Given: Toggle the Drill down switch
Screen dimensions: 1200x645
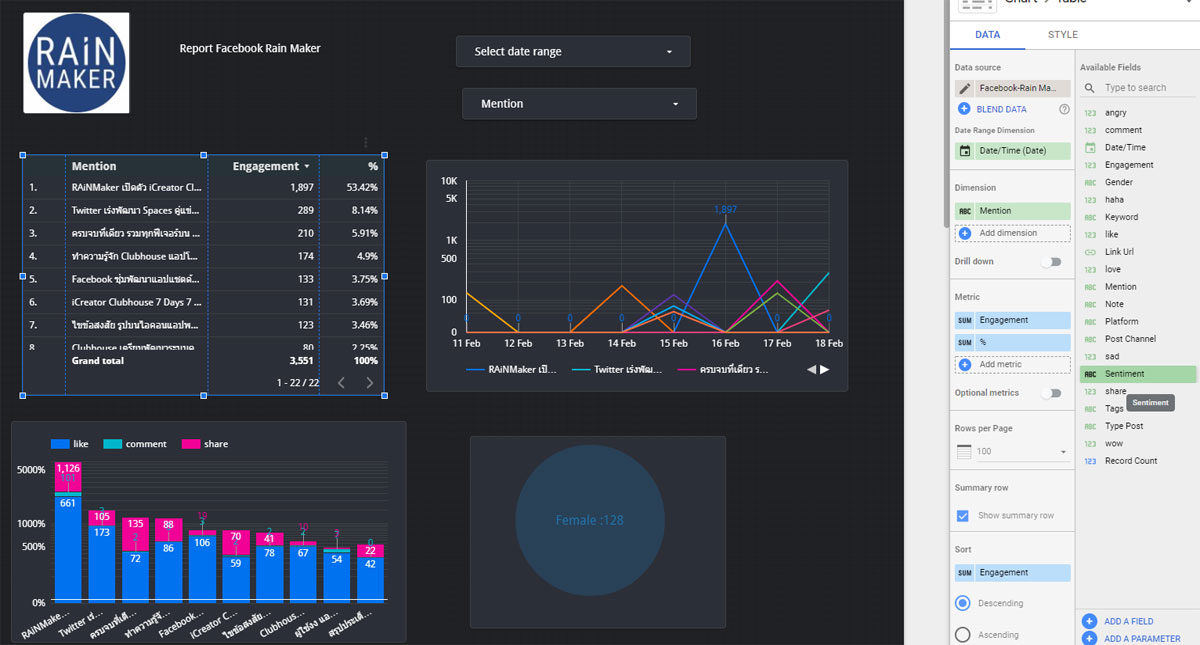Looking at the screenshot, I should 1050,262.
